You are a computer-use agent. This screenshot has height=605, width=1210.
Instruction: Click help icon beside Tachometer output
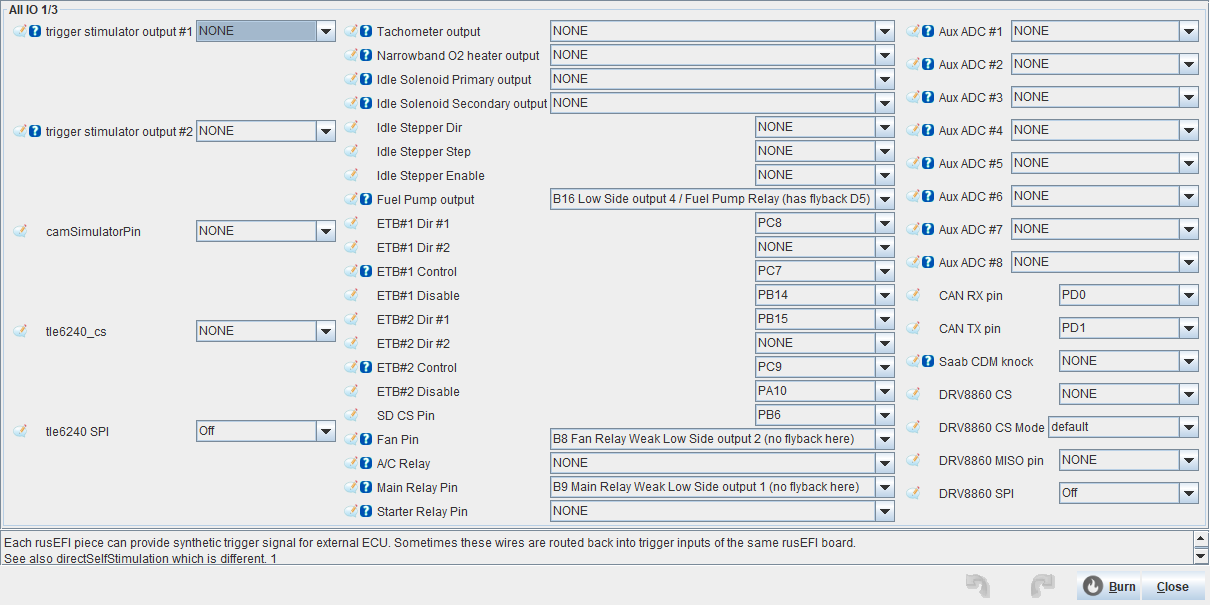coord(366,32)
